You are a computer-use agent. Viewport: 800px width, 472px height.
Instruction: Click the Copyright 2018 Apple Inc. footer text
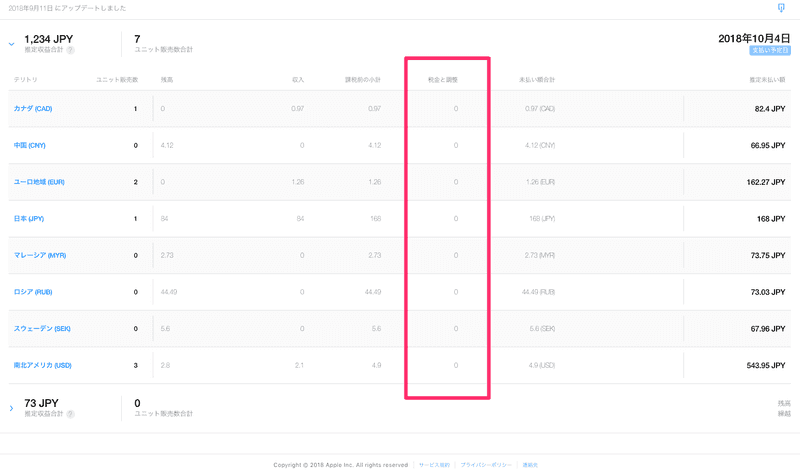pos(340,465)
